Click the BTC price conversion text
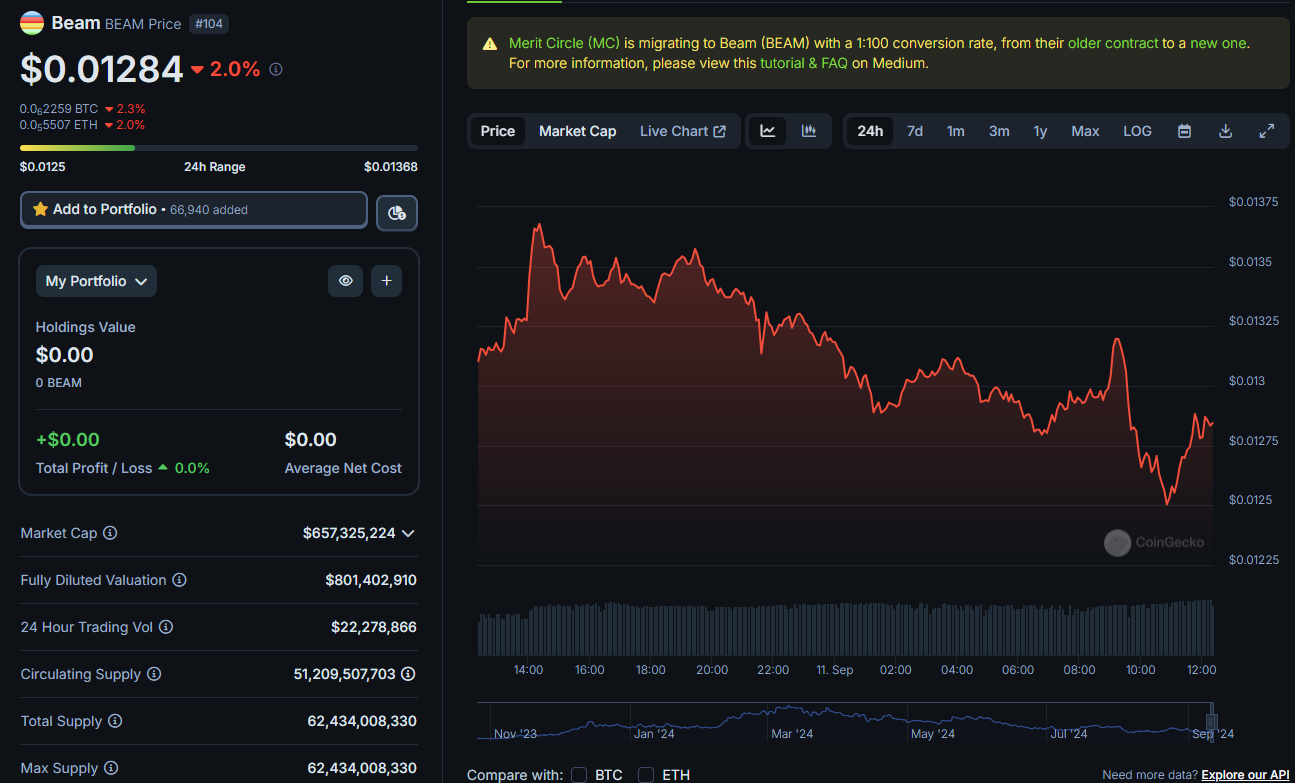The height and width of the screenshot is (783, 1295). (x=59, y=109)
